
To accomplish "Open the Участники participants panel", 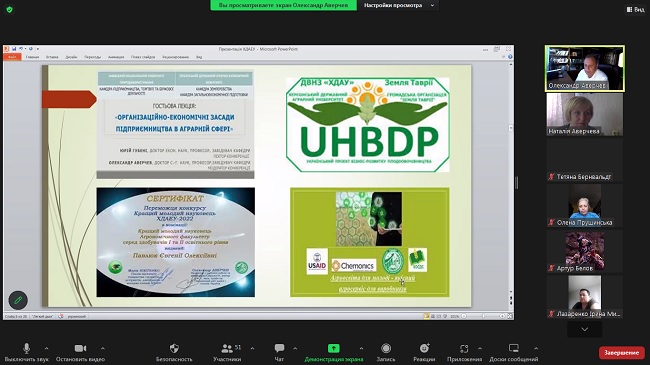I will coord(227,352).
